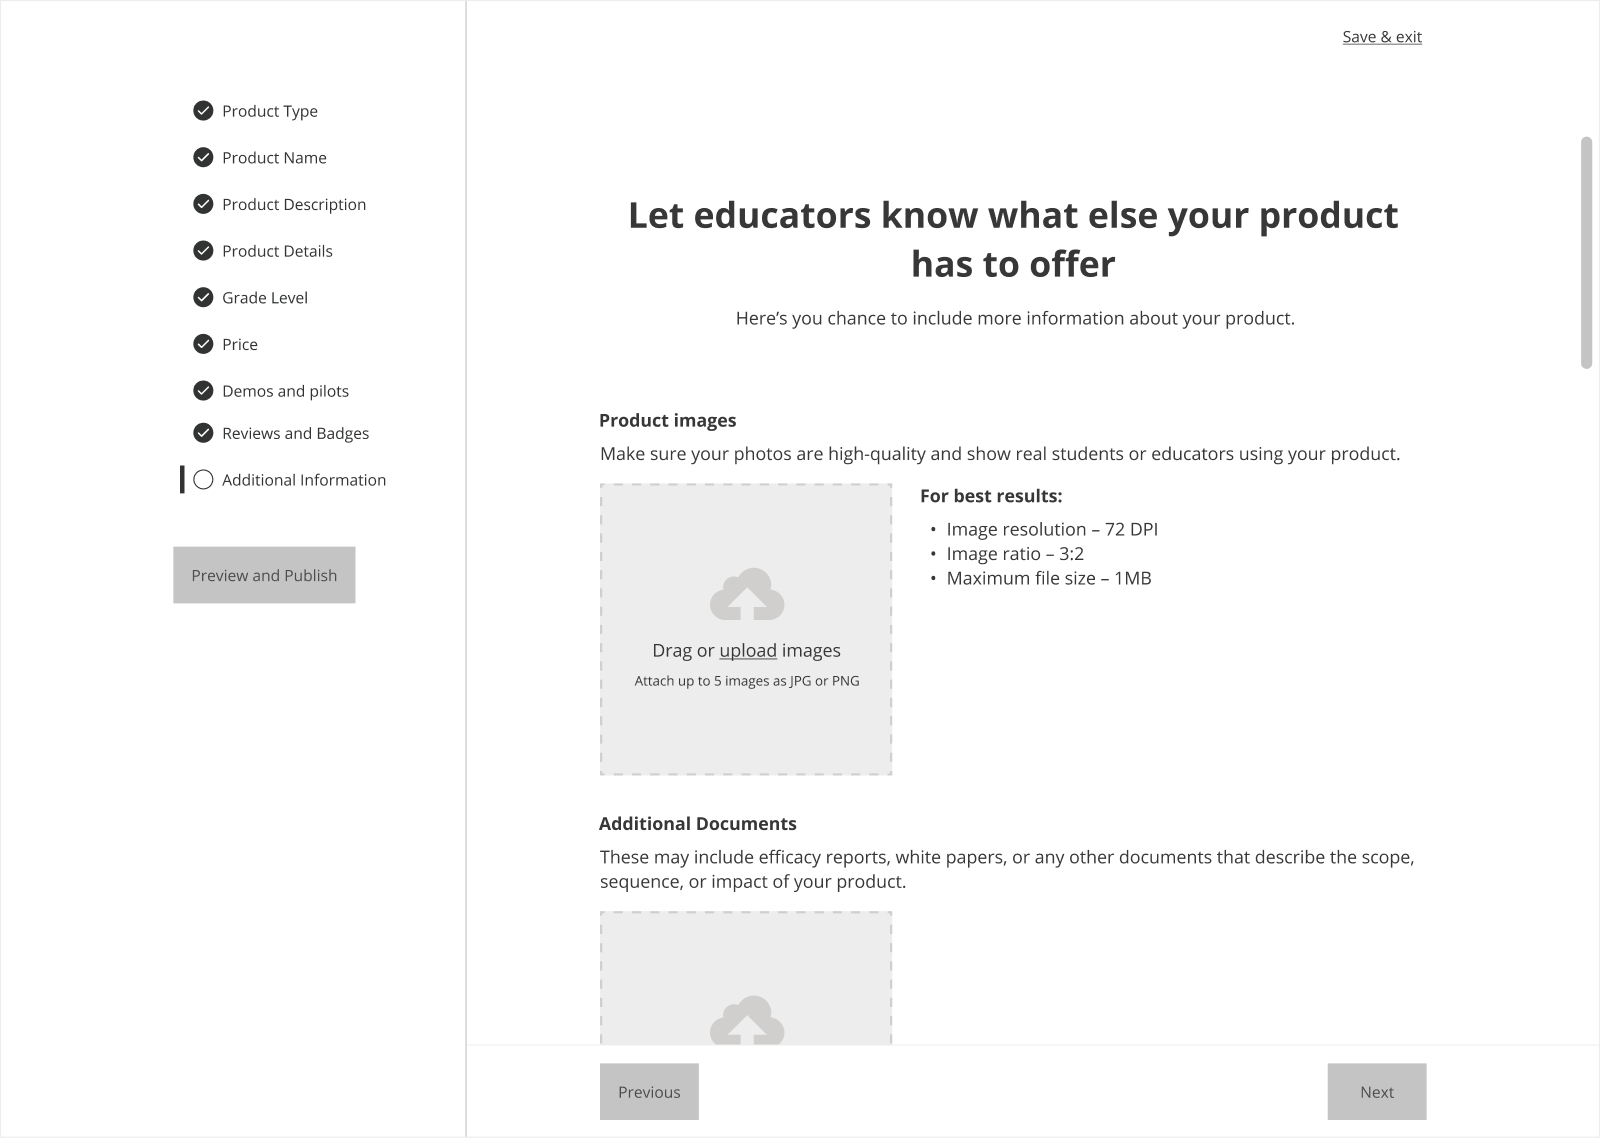
Task: Click 'Image resolution – 72 DPI' text
Action: pyautogui.click(x=1052, y=529)
